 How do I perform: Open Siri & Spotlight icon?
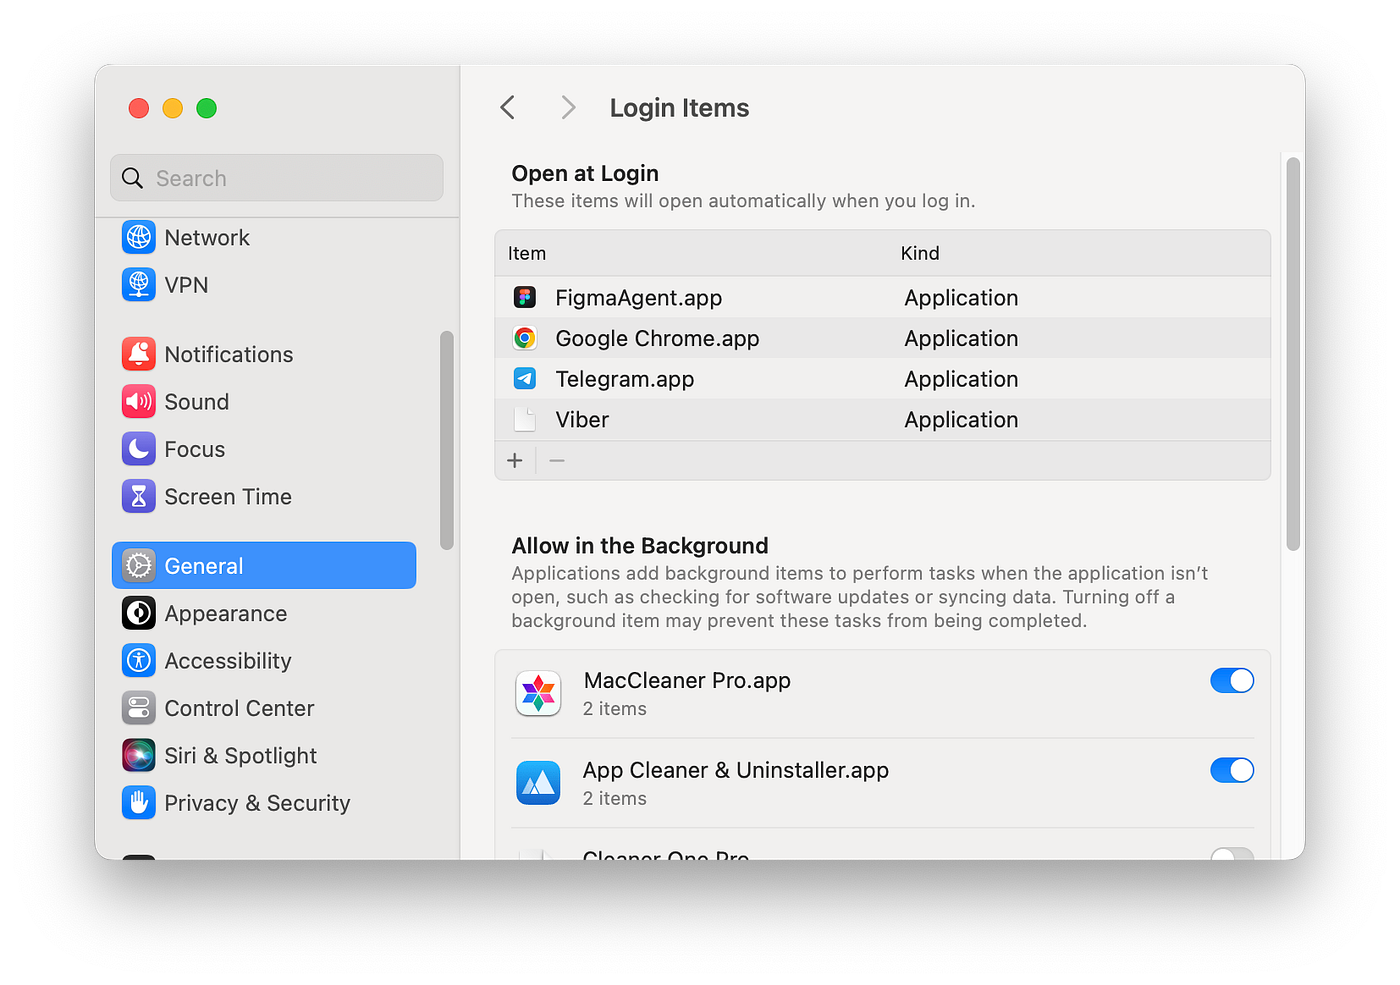tap(139, 755)
